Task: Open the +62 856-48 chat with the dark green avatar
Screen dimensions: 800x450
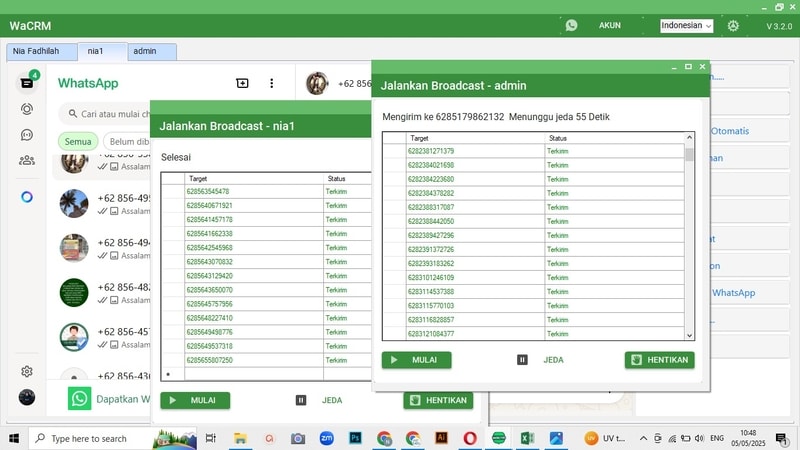Action: point(102,292)
